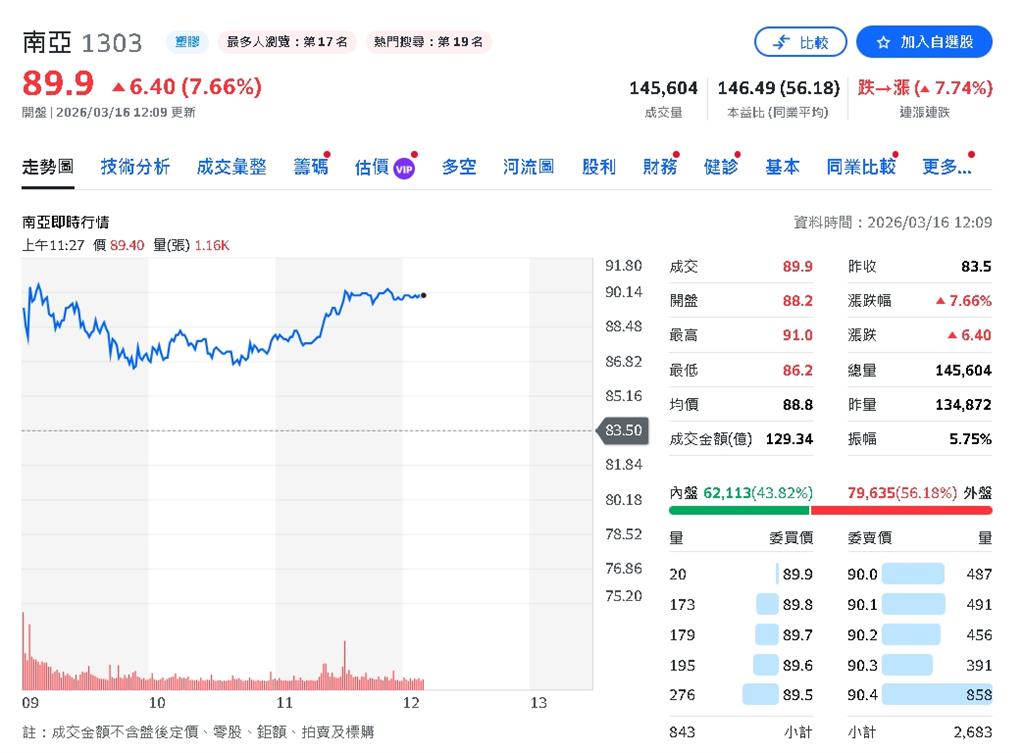Click the 比較 button

tap(800, 42)
